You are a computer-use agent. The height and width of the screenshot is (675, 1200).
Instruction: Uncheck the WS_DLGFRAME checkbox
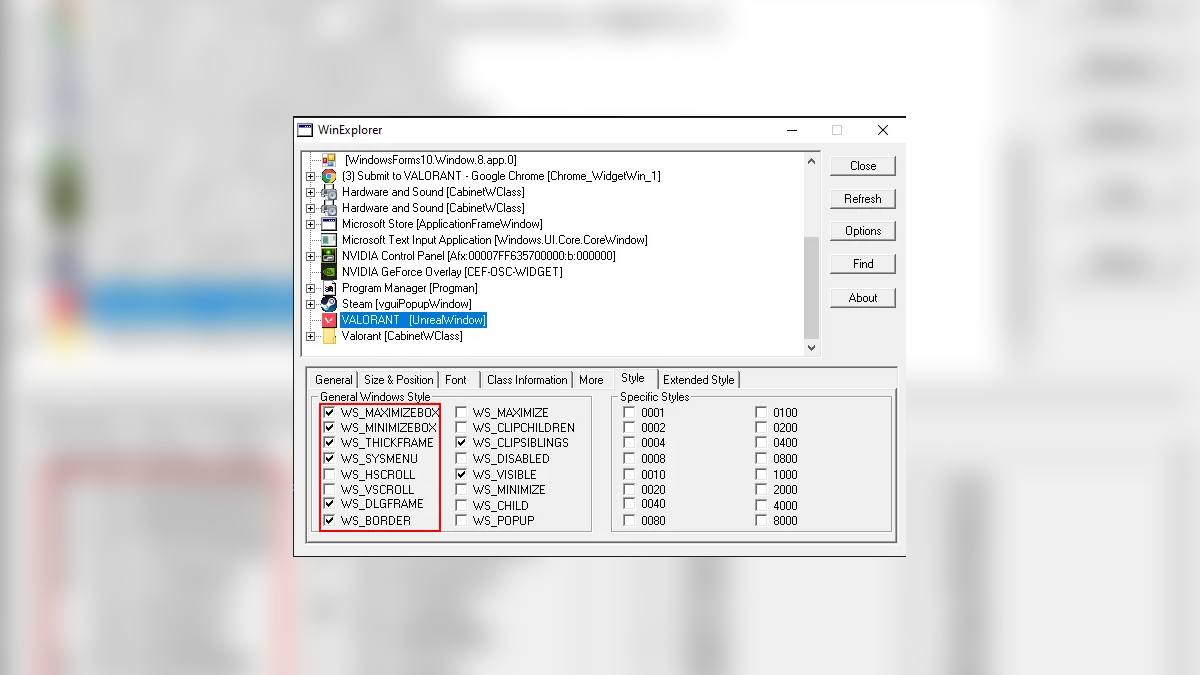click(x=329, y=504)
